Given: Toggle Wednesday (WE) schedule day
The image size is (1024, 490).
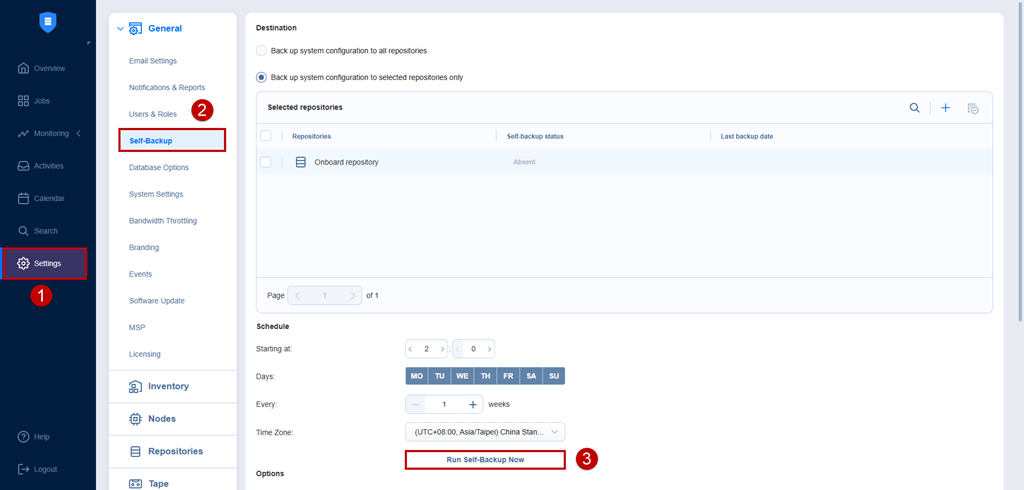Looking at the screenshot, I should [462, 376].
